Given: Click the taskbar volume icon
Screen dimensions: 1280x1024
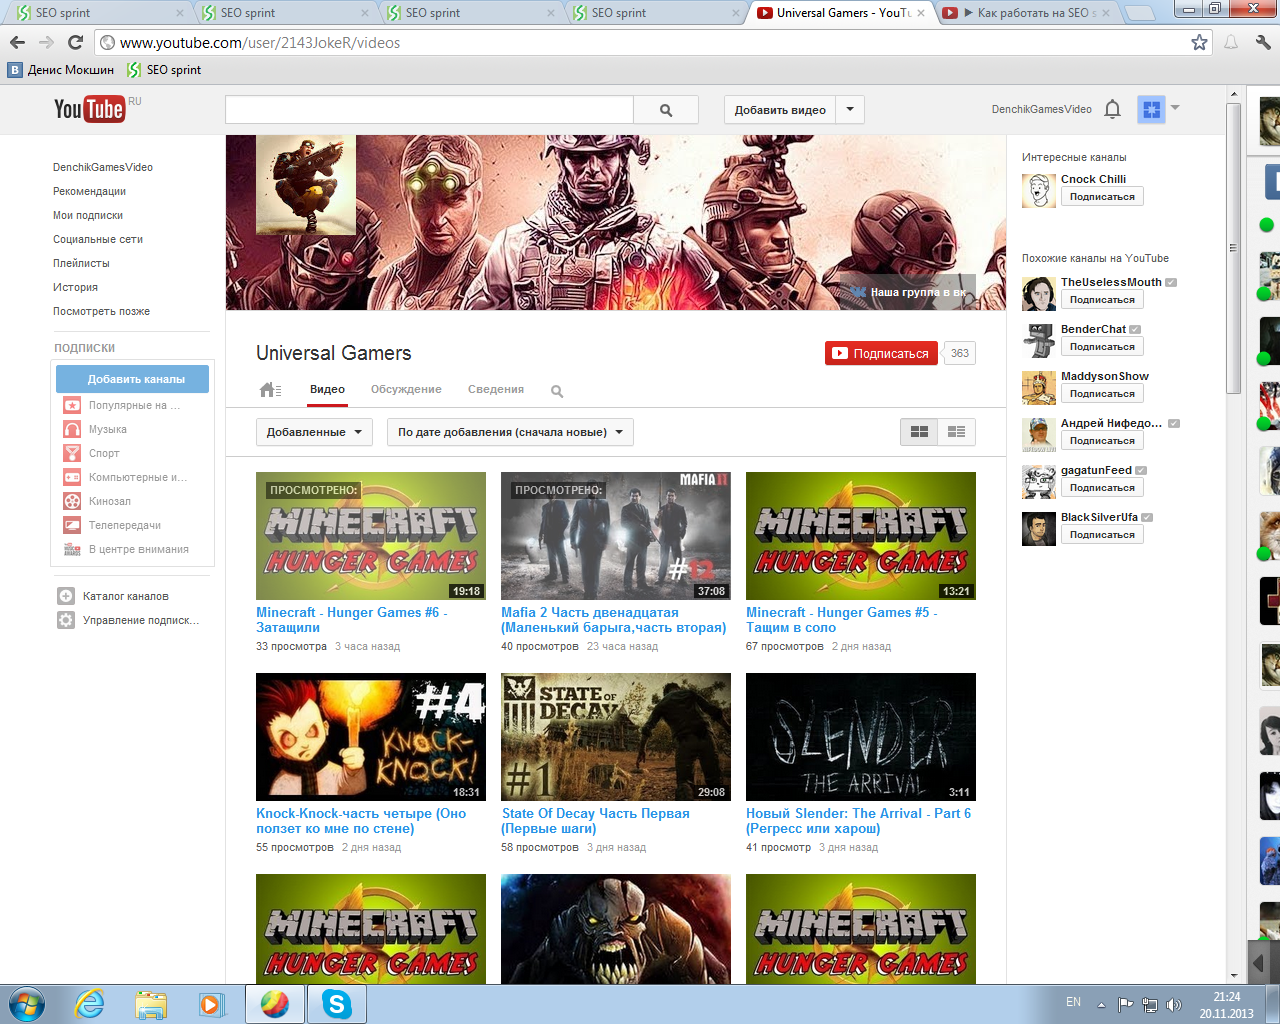Looking at the screenshot, I should click(1174, 1005).
